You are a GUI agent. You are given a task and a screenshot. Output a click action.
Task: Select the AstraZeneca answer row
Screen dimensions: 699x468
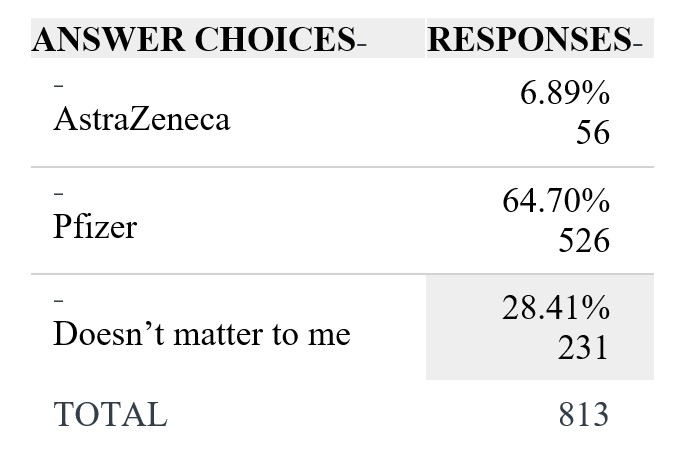click(x=342, y=112)
